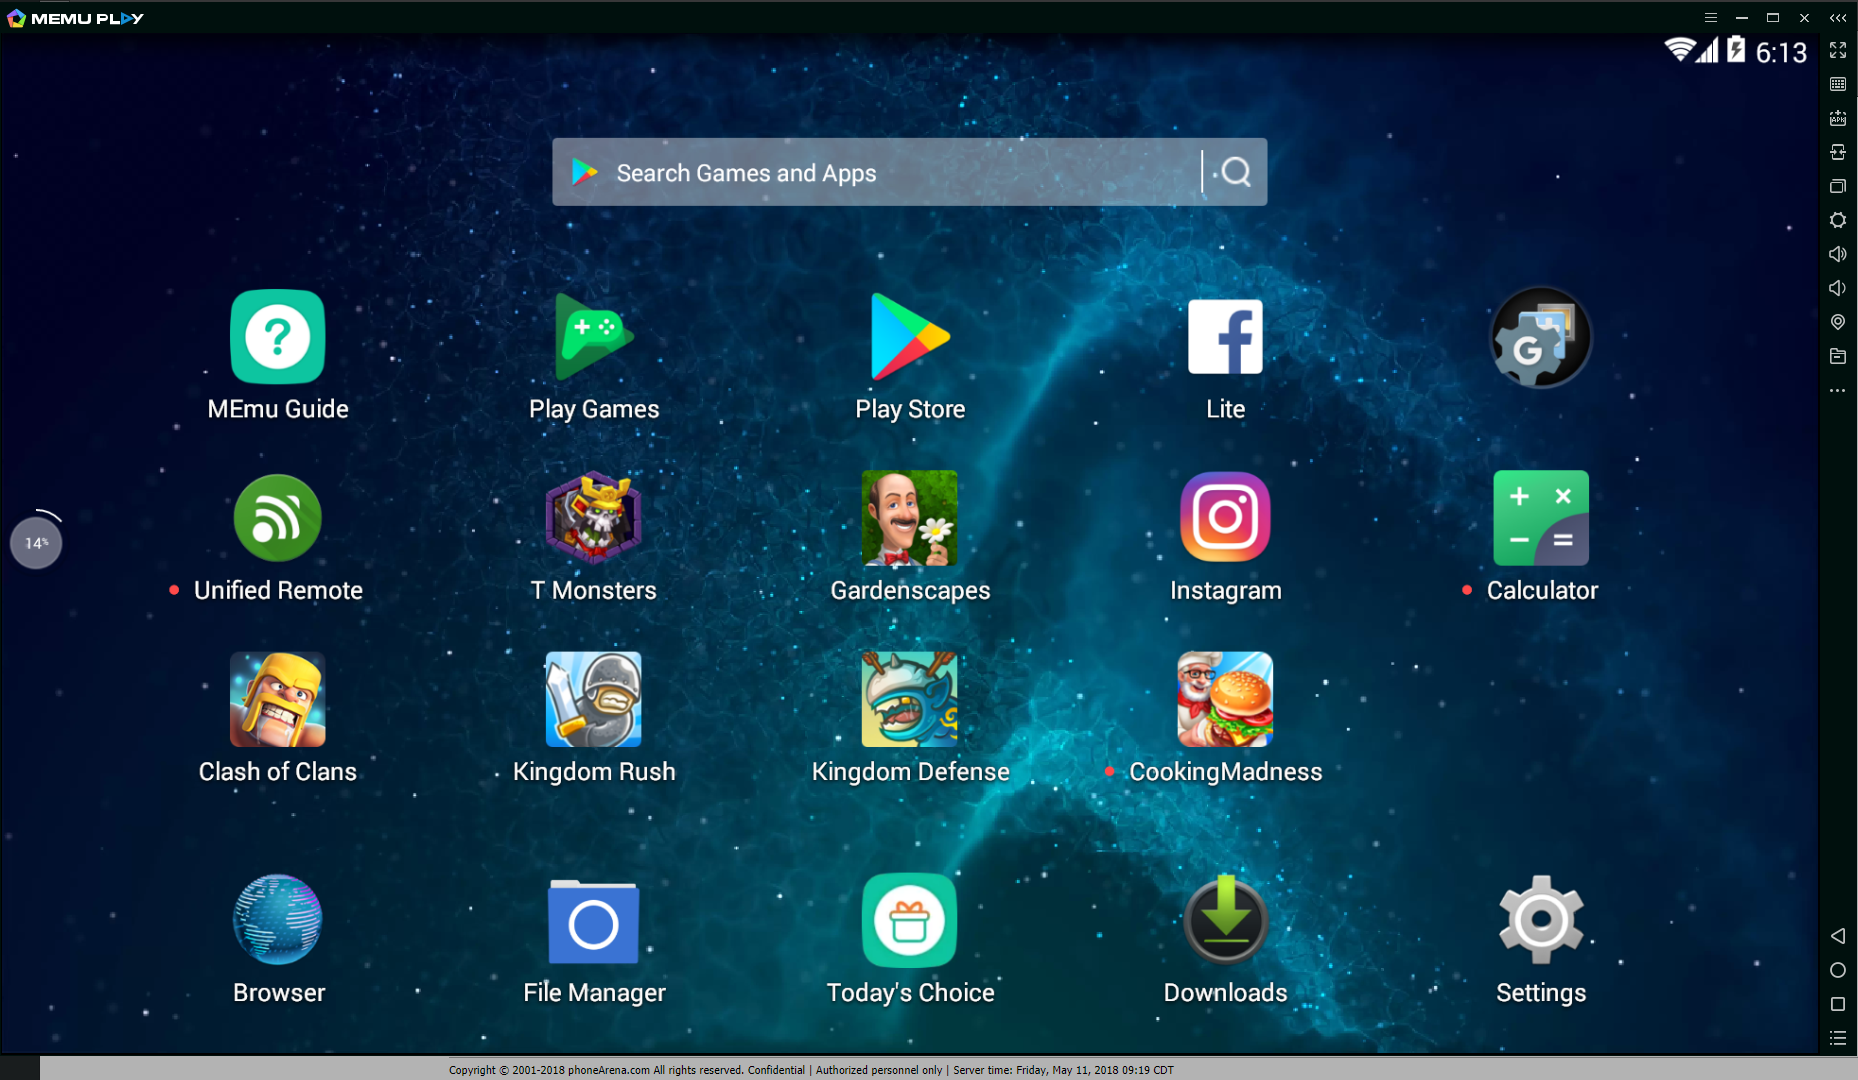Open MEmu settings gear in sidebar
This screenshot has width=1858, height=1080.
pos(1838,220)
